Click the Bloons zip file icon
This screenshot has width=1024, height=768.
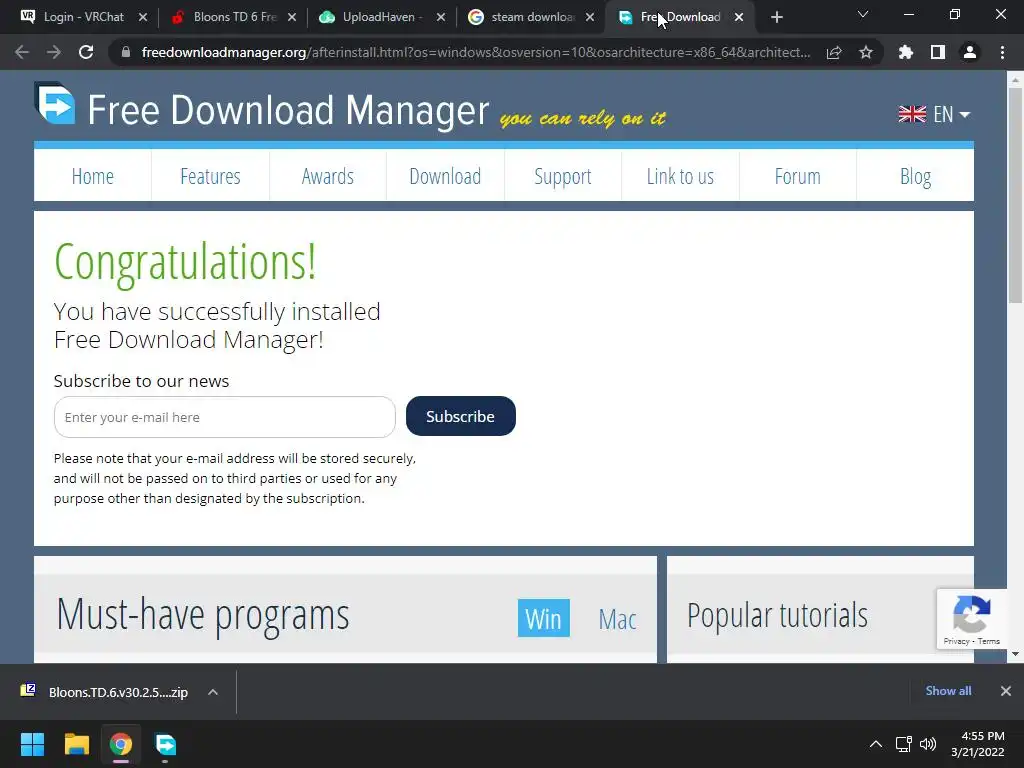[x=28, y=690]
